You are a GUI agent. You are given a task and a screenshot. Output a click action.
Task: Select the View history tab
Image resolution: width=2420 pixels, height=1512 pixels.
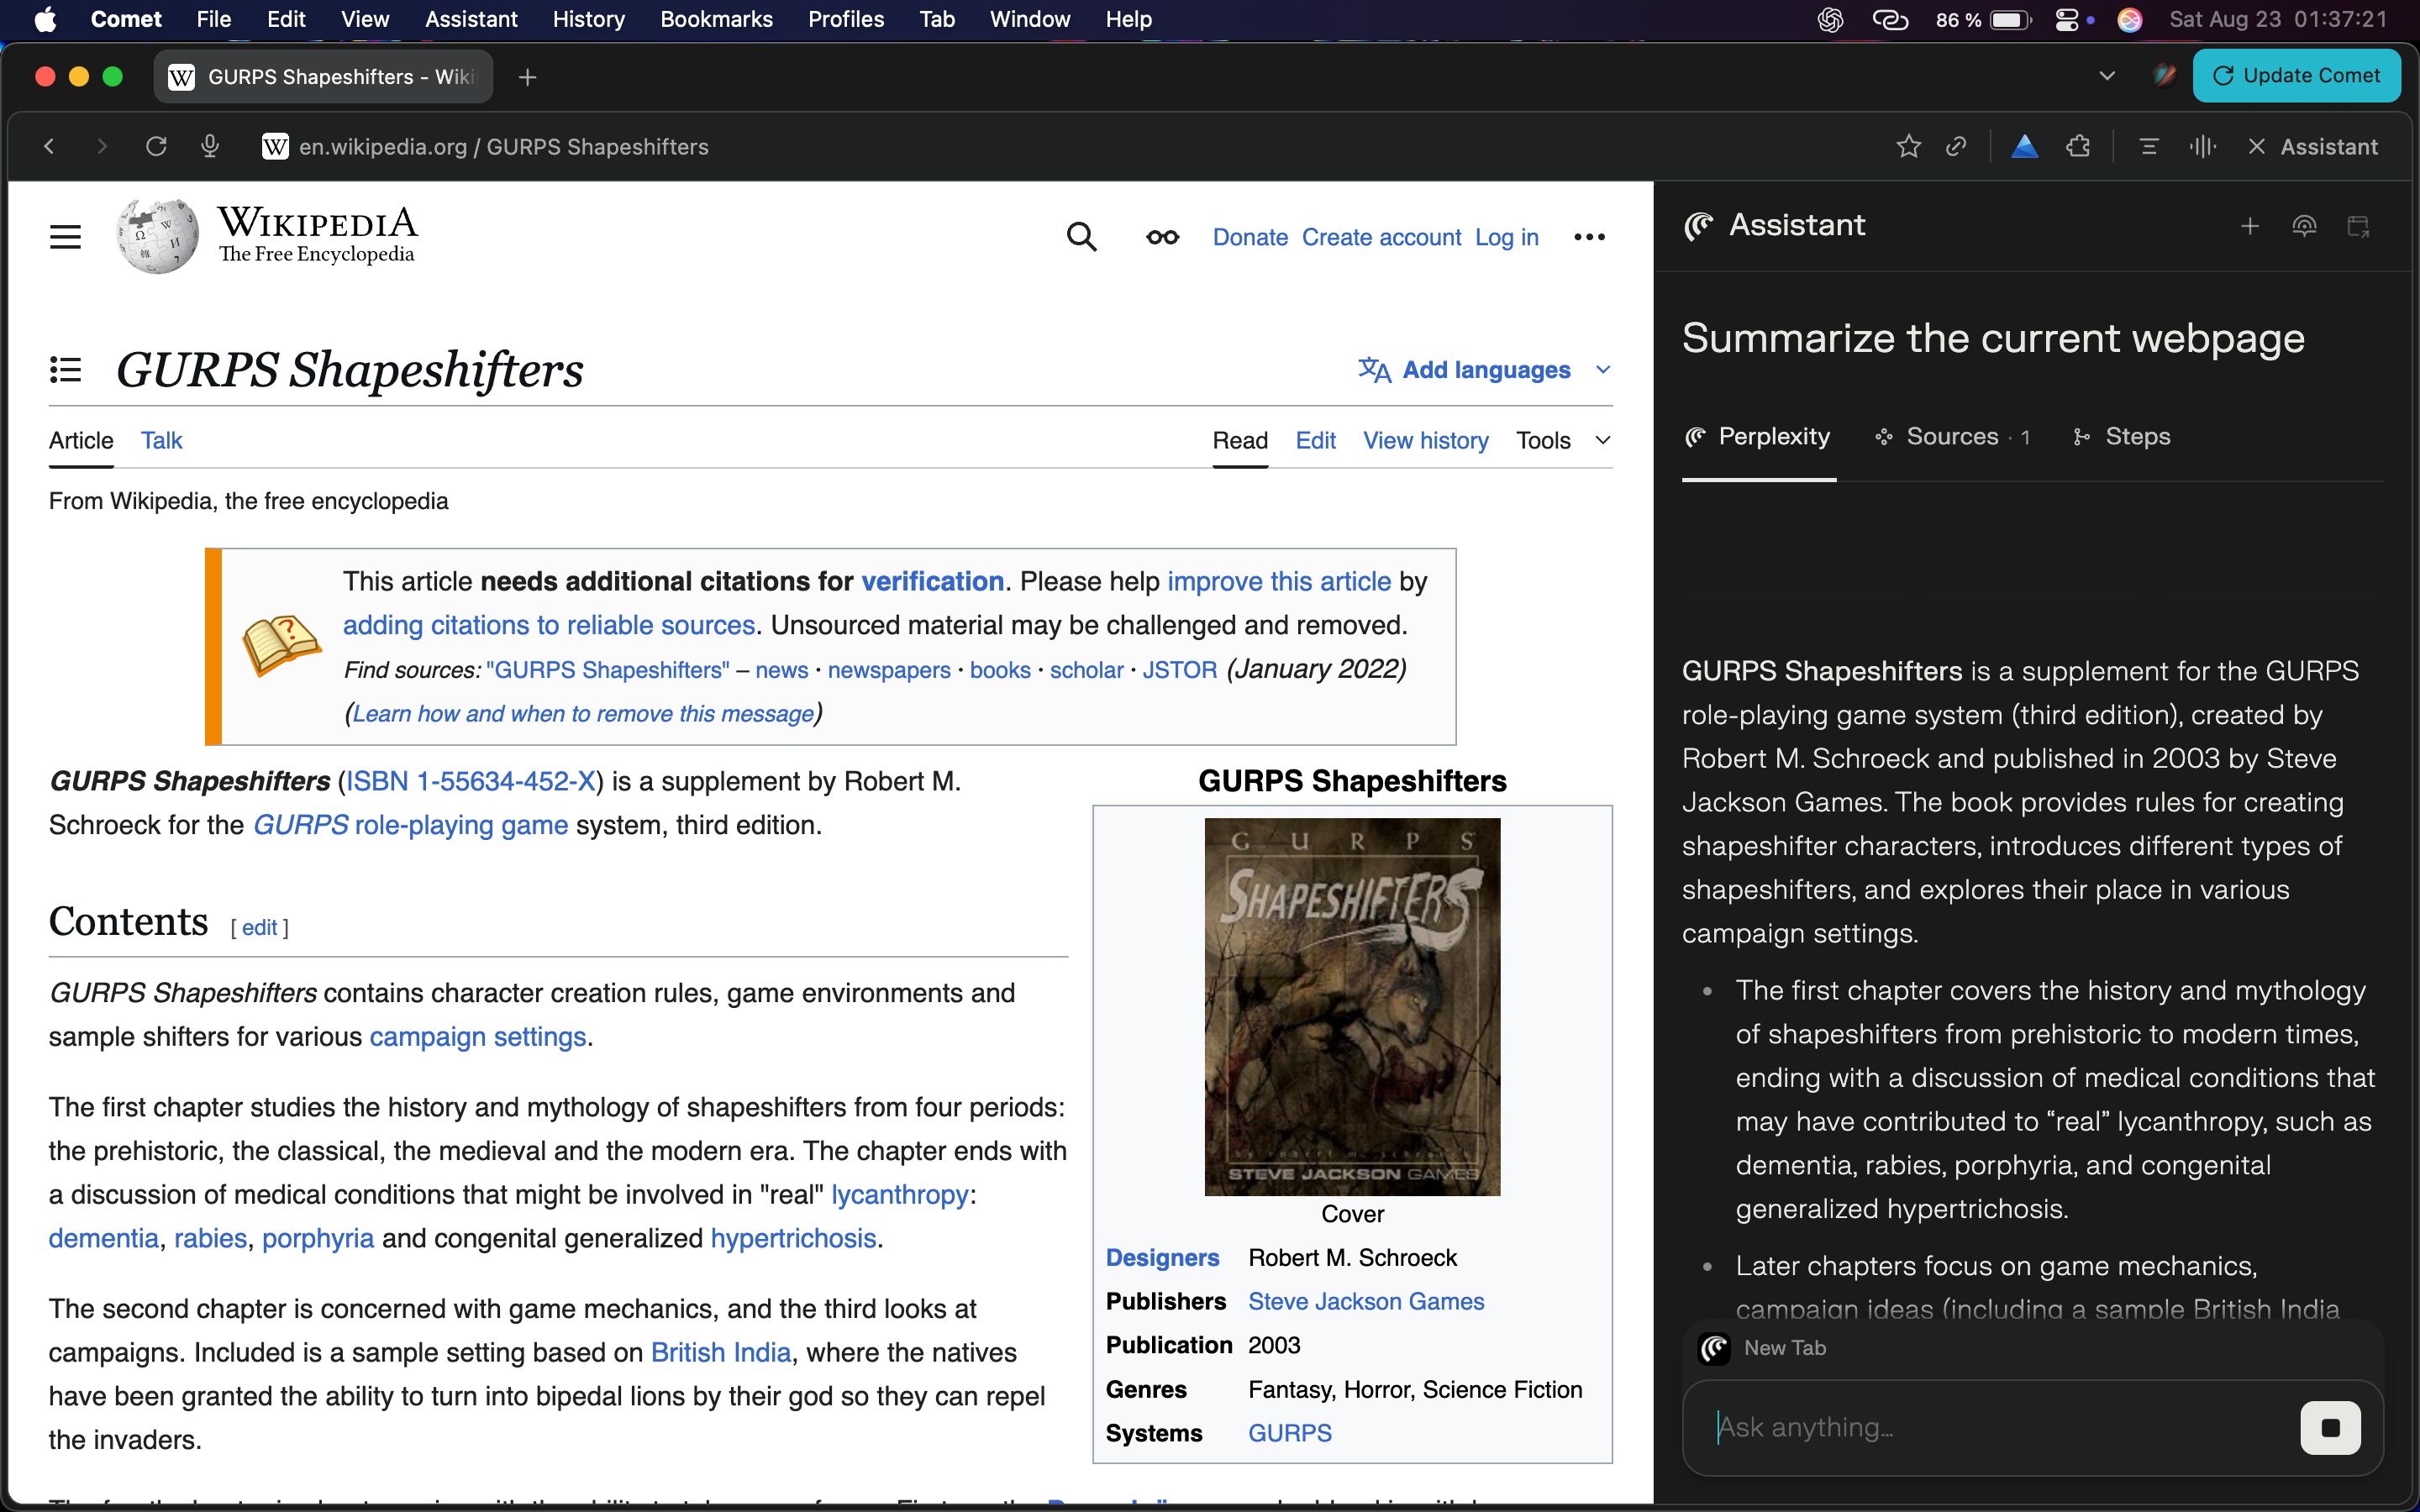pos(1425,440)
